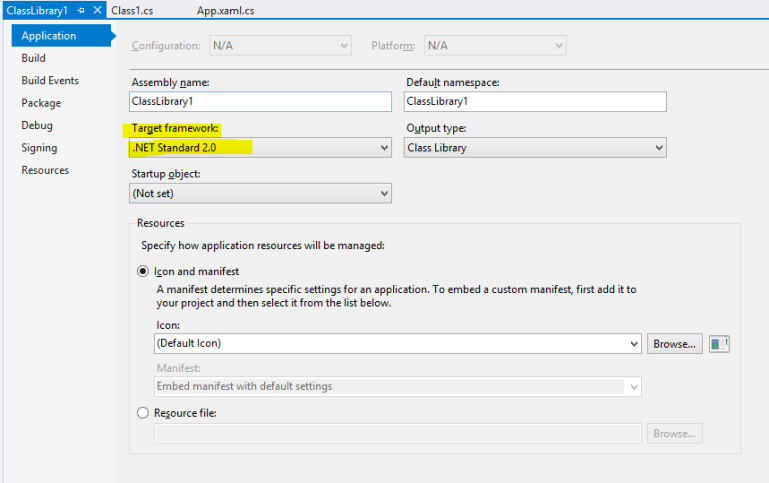
Task: Expand the Output type combo box
Action: coord(535,148)
